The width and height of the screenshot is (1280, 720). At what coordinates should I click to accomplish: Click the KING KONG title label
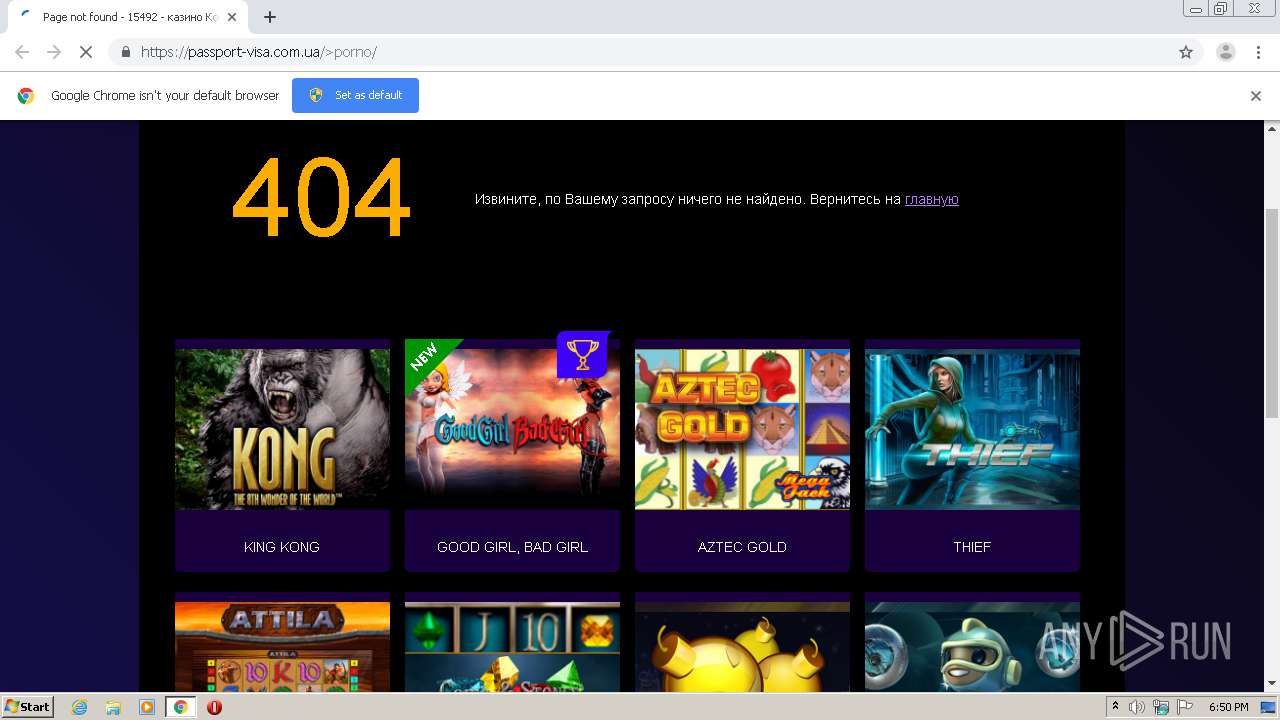(282, 547)
